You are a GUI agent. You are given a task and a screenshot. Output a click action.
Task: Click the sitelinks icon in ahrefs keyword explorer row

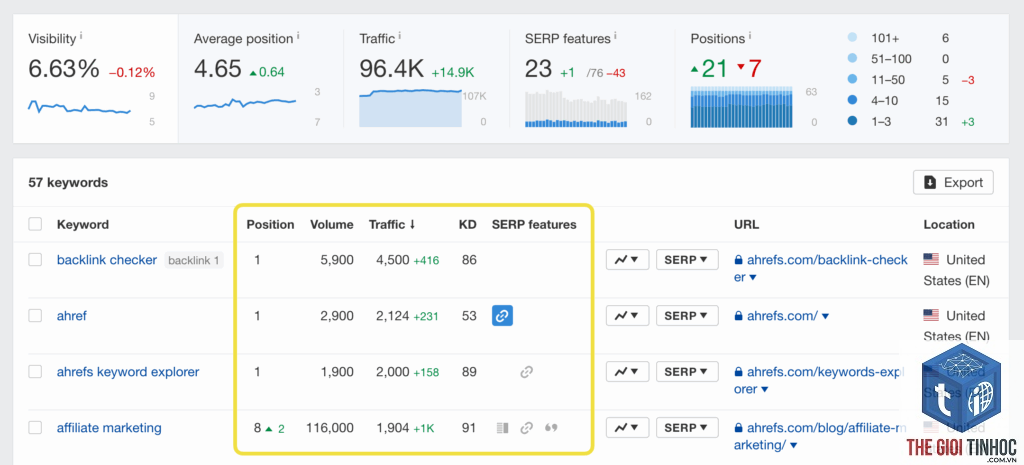[526, 372]
